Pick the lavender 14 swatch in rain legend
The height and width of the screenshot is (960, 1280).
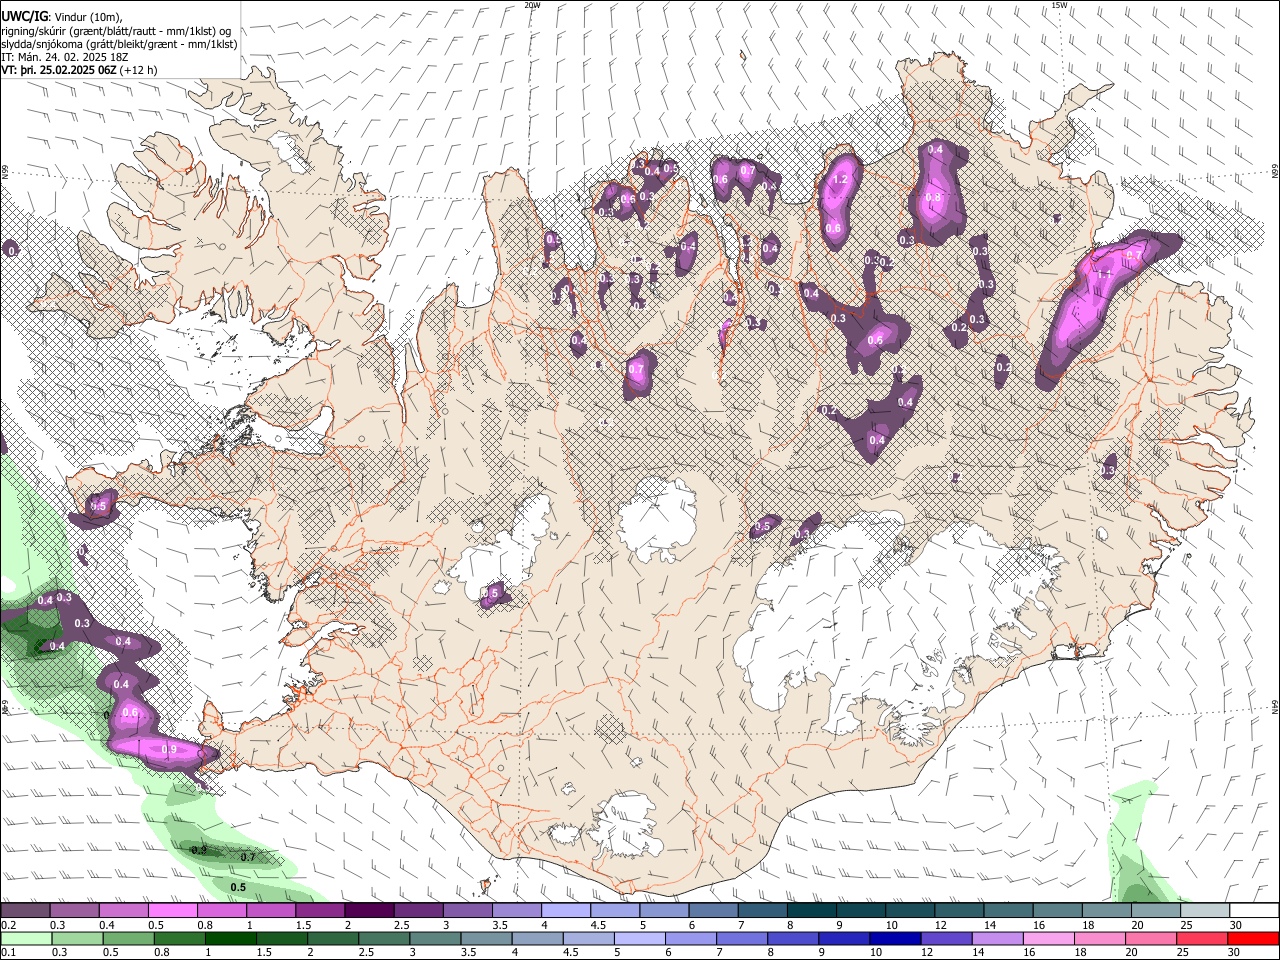[997, 938]
